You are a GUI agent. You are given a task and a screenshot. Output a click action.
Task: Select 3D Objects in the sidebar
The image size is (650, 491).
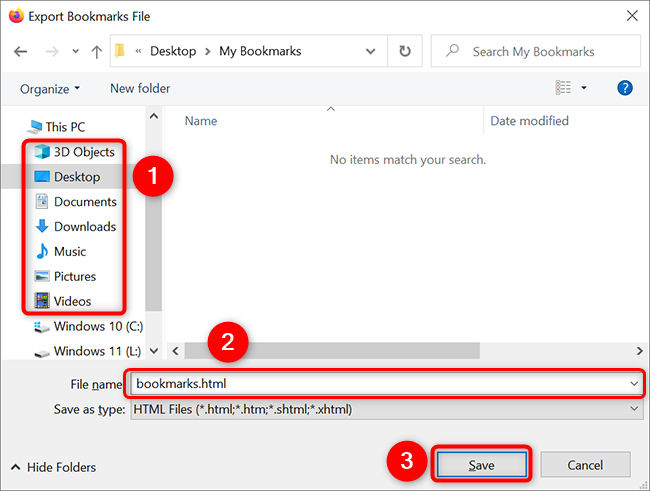click(84, 152)
